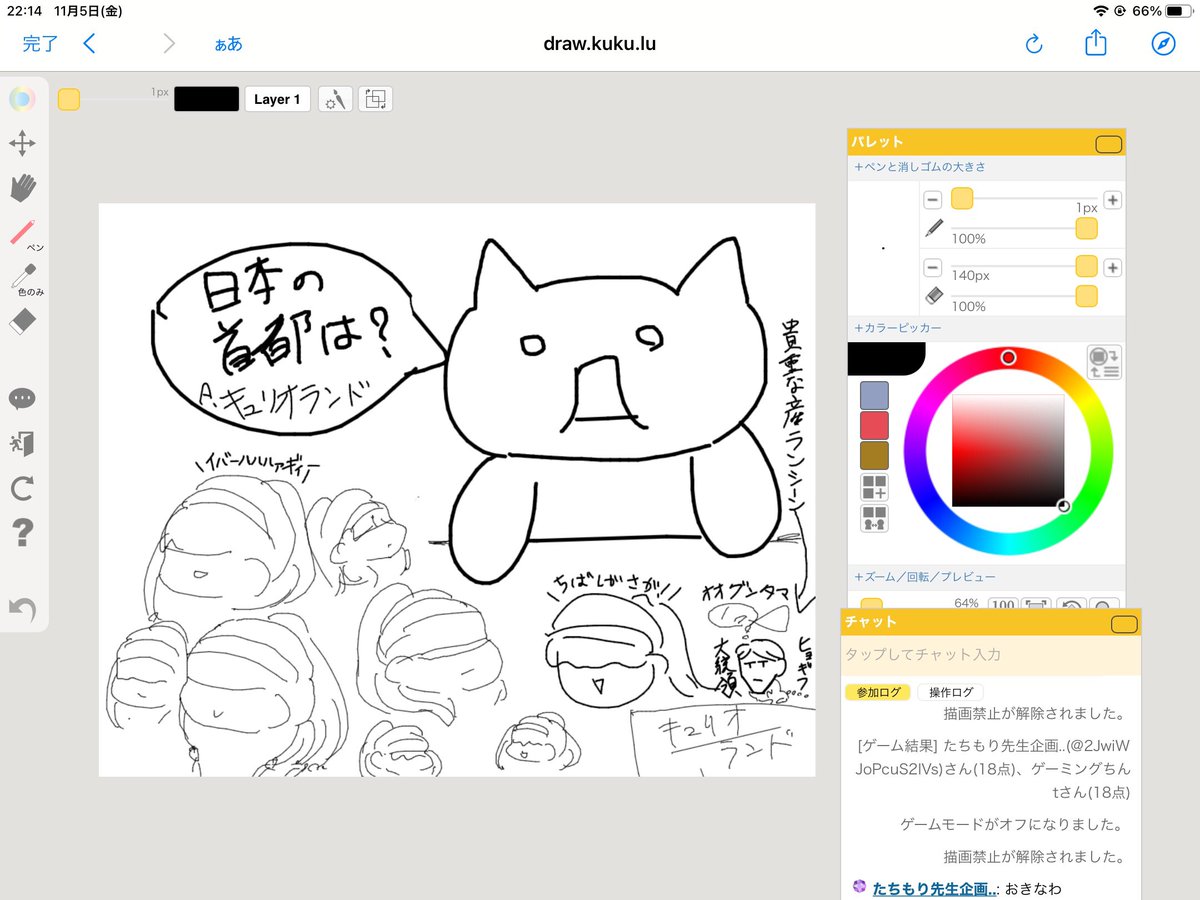Screen dimensions: 1200x900
Task: Collapse the Color Picker section
Action: click(897, 328)
